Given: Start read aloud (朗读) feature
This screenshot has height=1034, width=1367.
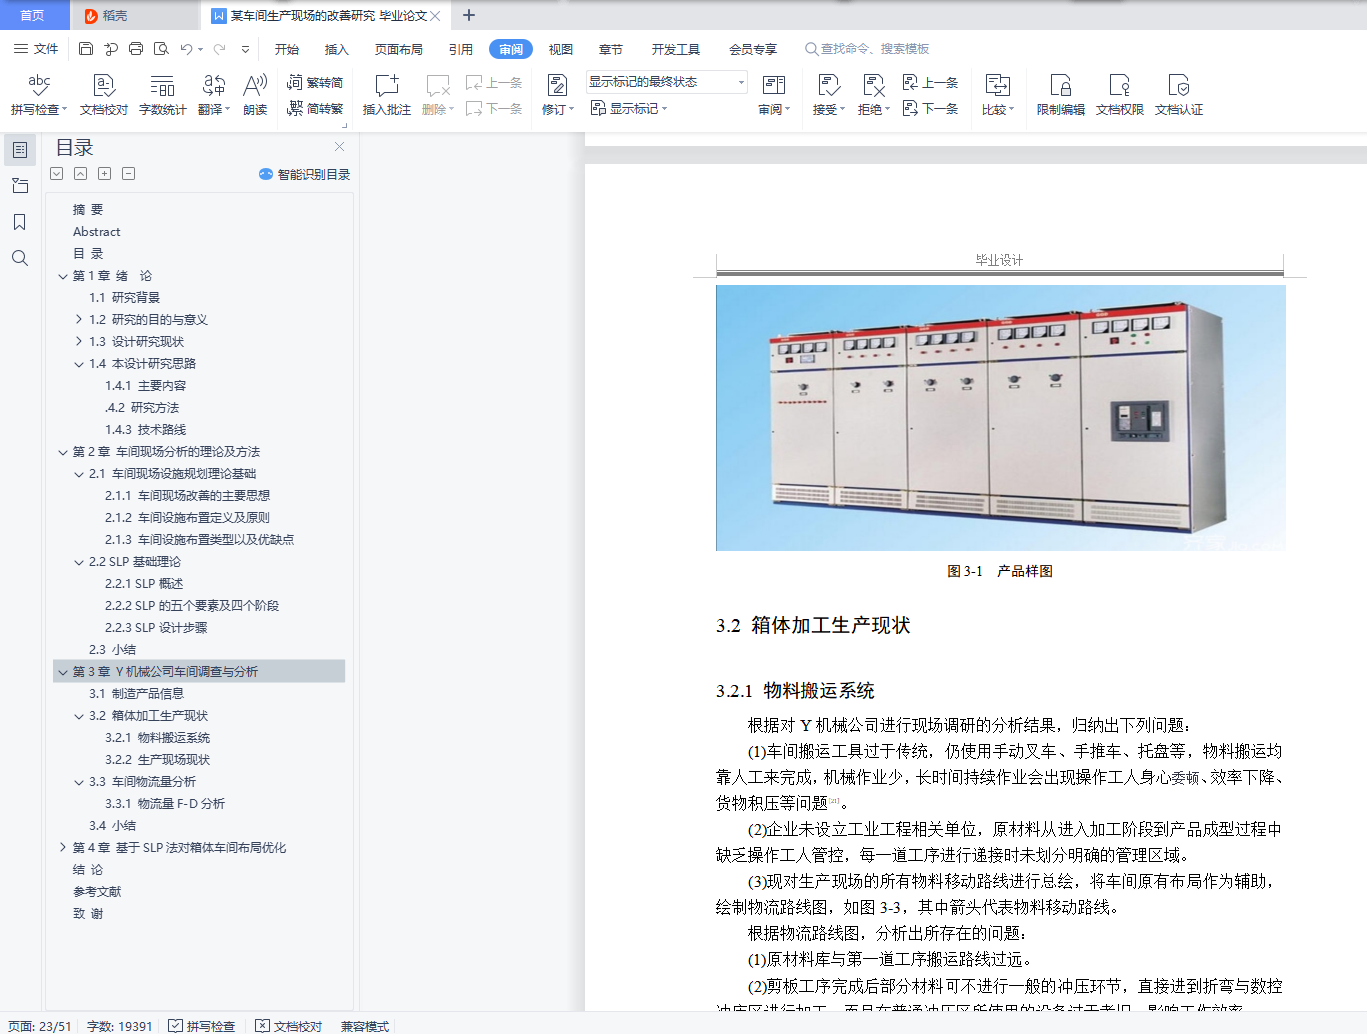Looking at the screenshot, I should click(255, 95).
